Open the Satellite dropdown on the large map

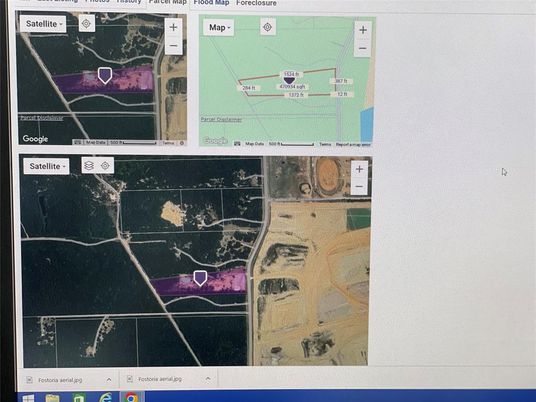(47, 166)
